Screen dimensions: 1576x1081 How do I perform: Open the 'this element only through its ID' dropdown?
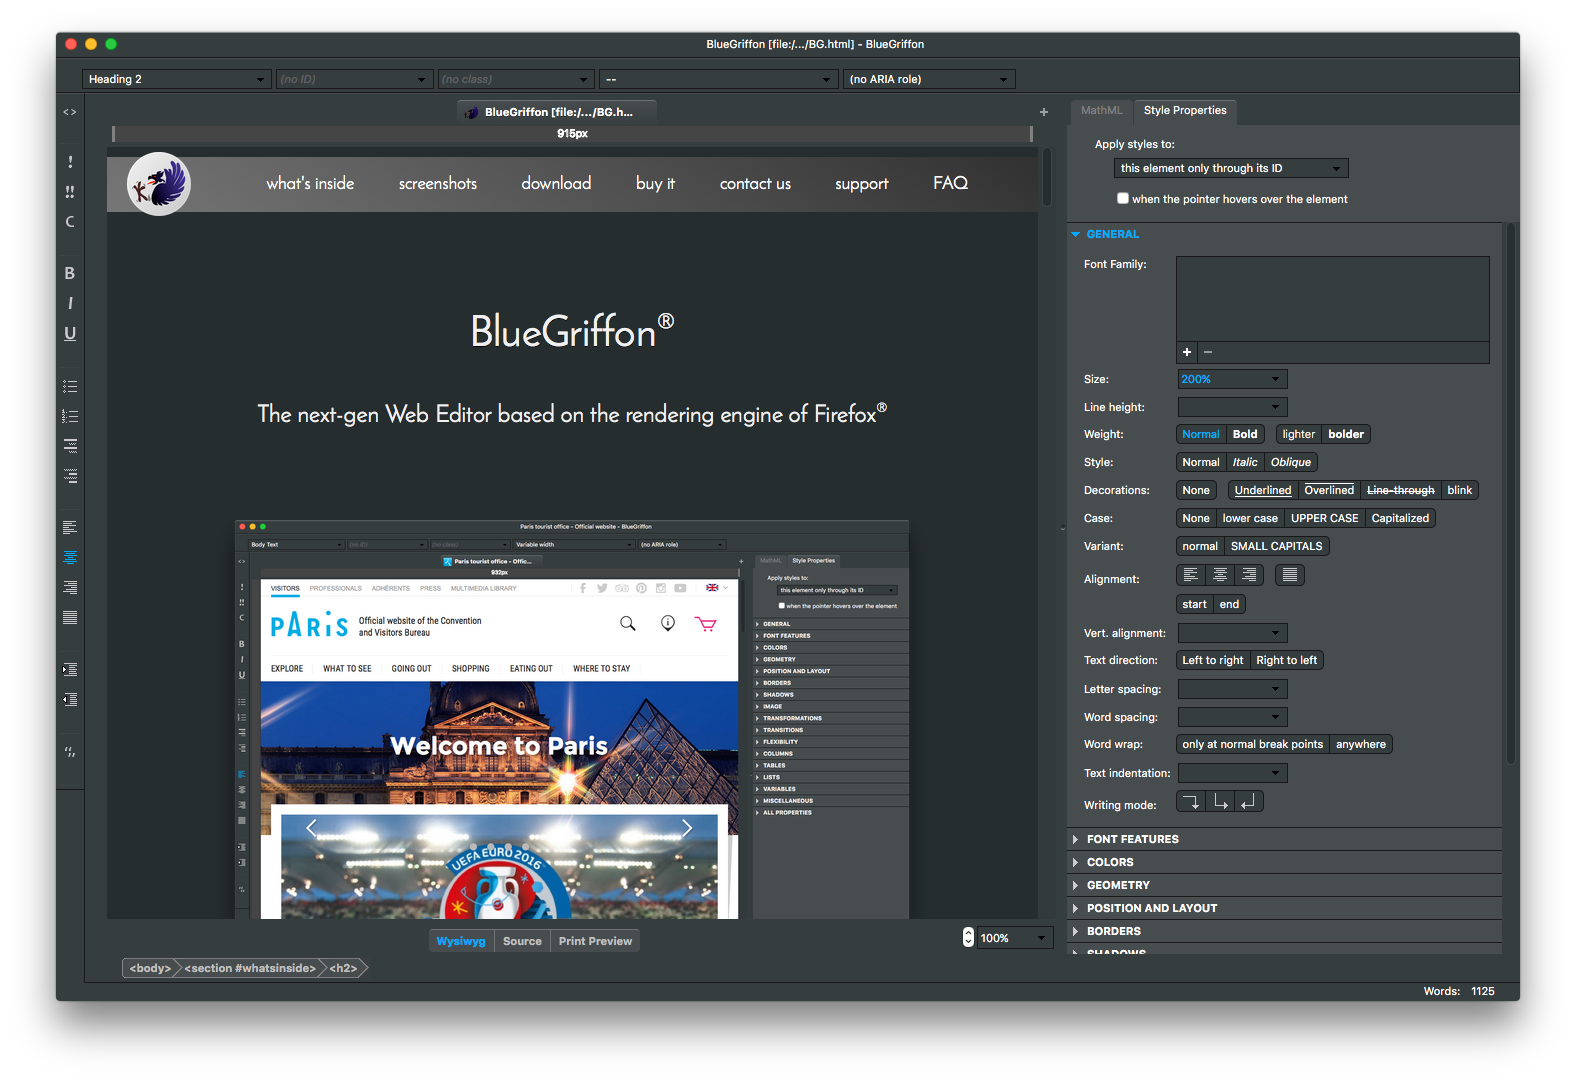tap(1231, 168)
